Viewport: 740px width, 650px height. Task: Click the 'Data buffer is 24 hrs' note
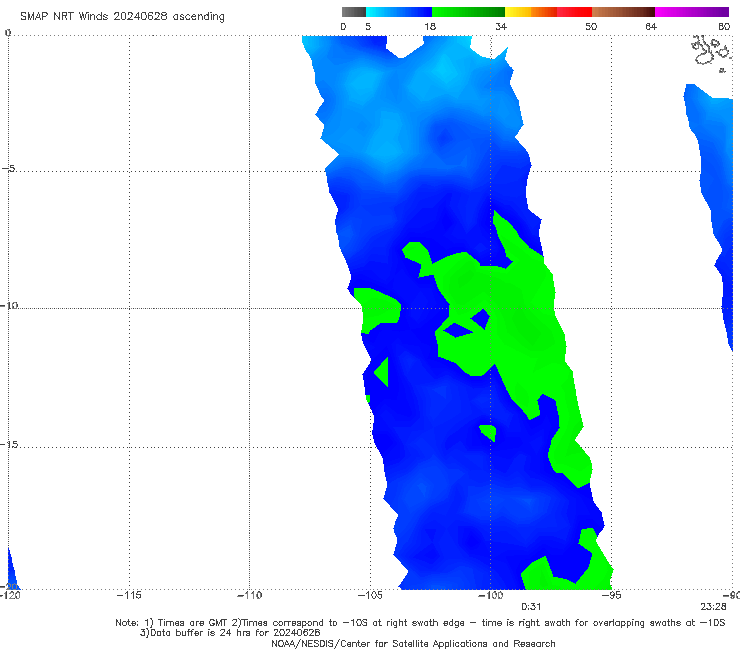coord(230,633)
